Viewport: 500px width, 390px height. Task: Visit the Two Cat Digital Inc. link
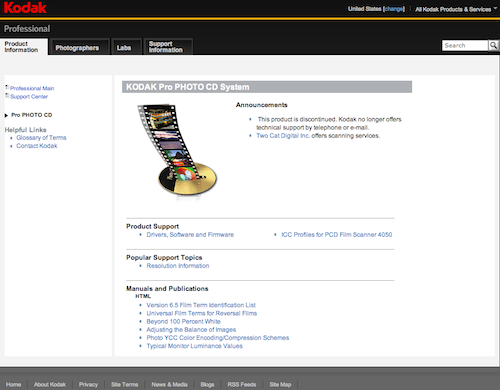[283, 136]
